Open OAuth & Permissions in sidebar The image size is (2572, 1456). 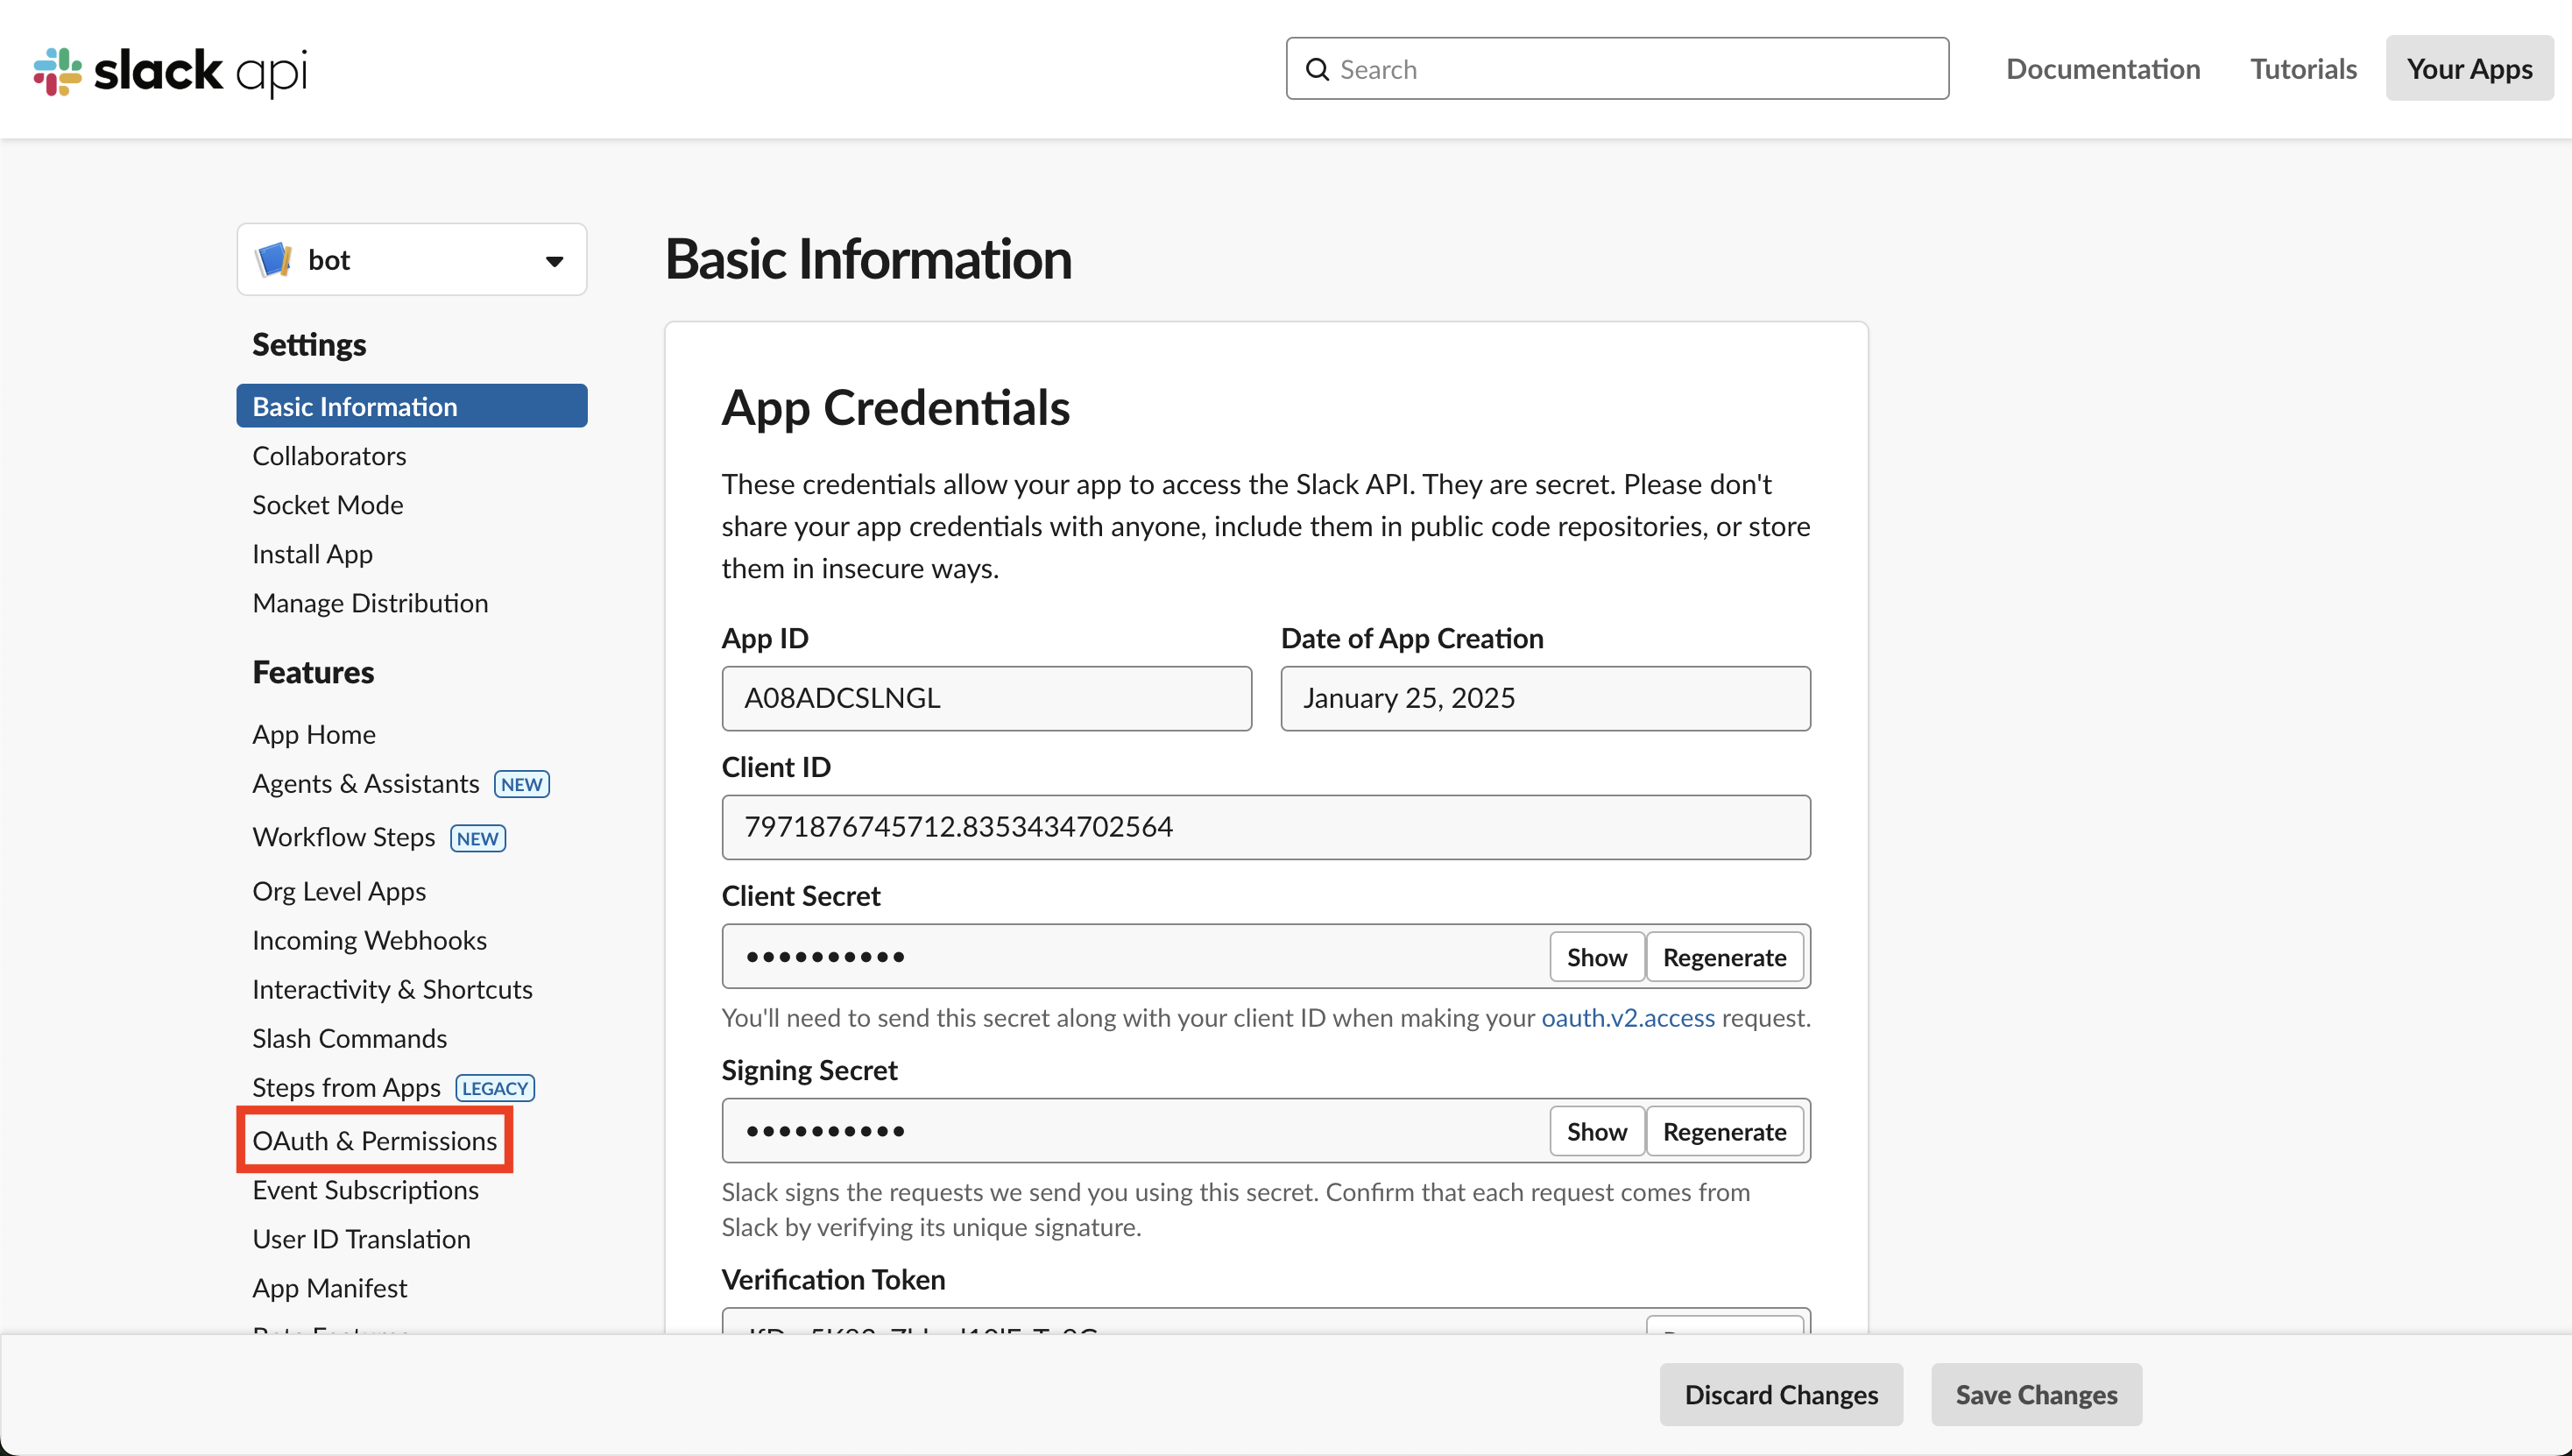(374, 1140)
